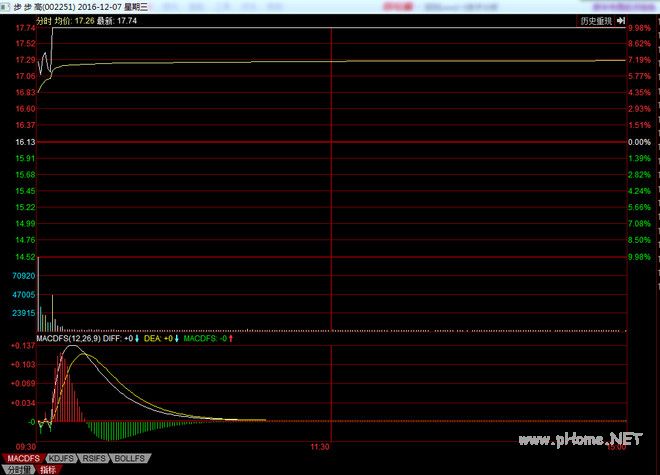Click the 4.35% percentage axis label
Viewport: 660px width, 475px height.
(x=639, y=93)
